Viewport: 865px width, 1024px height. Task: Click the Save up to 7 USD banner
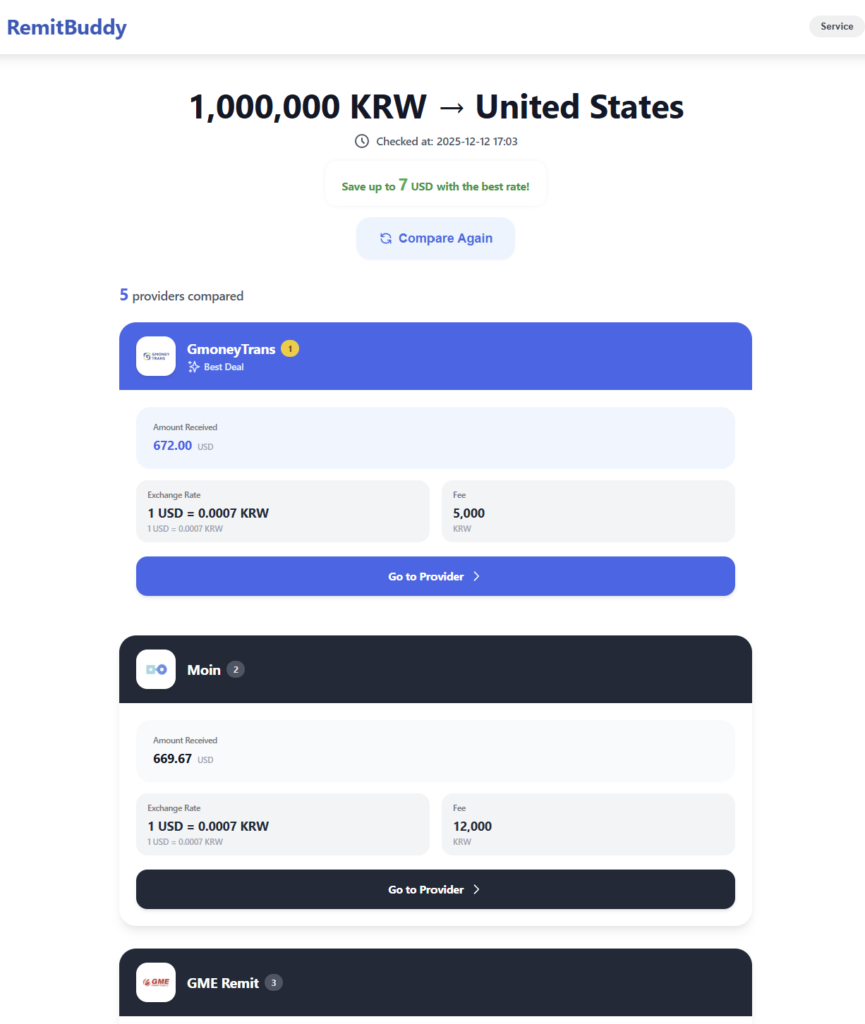[x=435, y=186]
